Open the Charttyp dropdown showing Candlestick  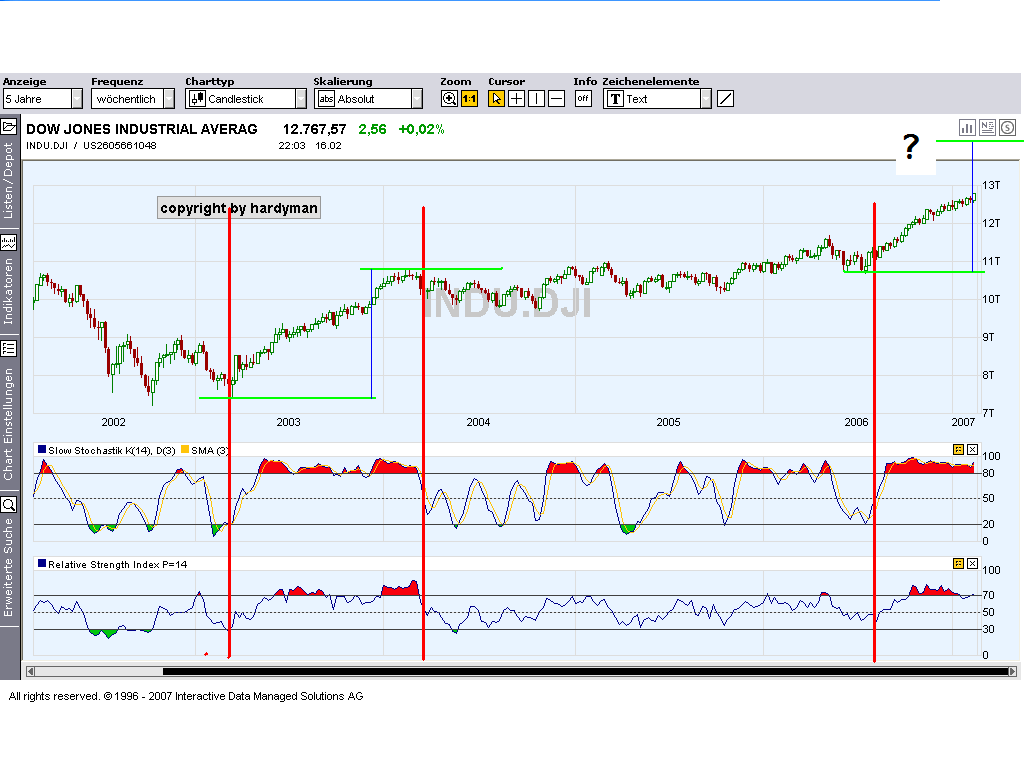(x=246, y=99)
